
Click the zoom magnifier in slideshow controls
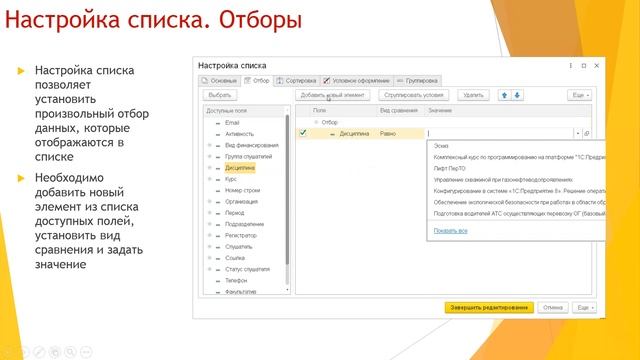click(71, 351)
